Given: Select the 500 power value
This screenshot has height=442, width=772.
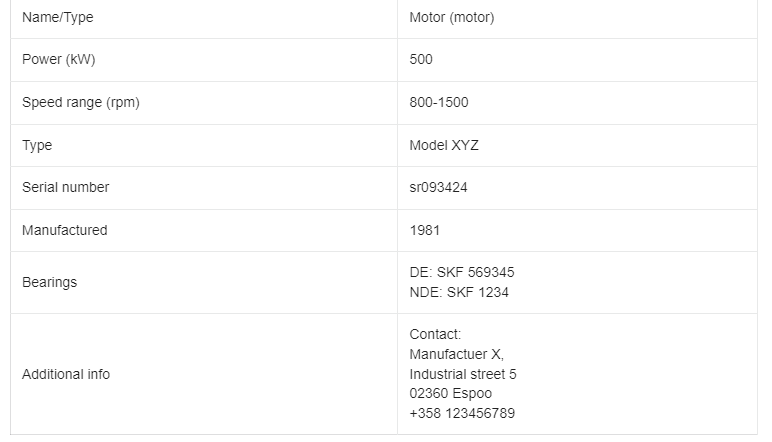Looking at the screenshot, I should (421, 60).
